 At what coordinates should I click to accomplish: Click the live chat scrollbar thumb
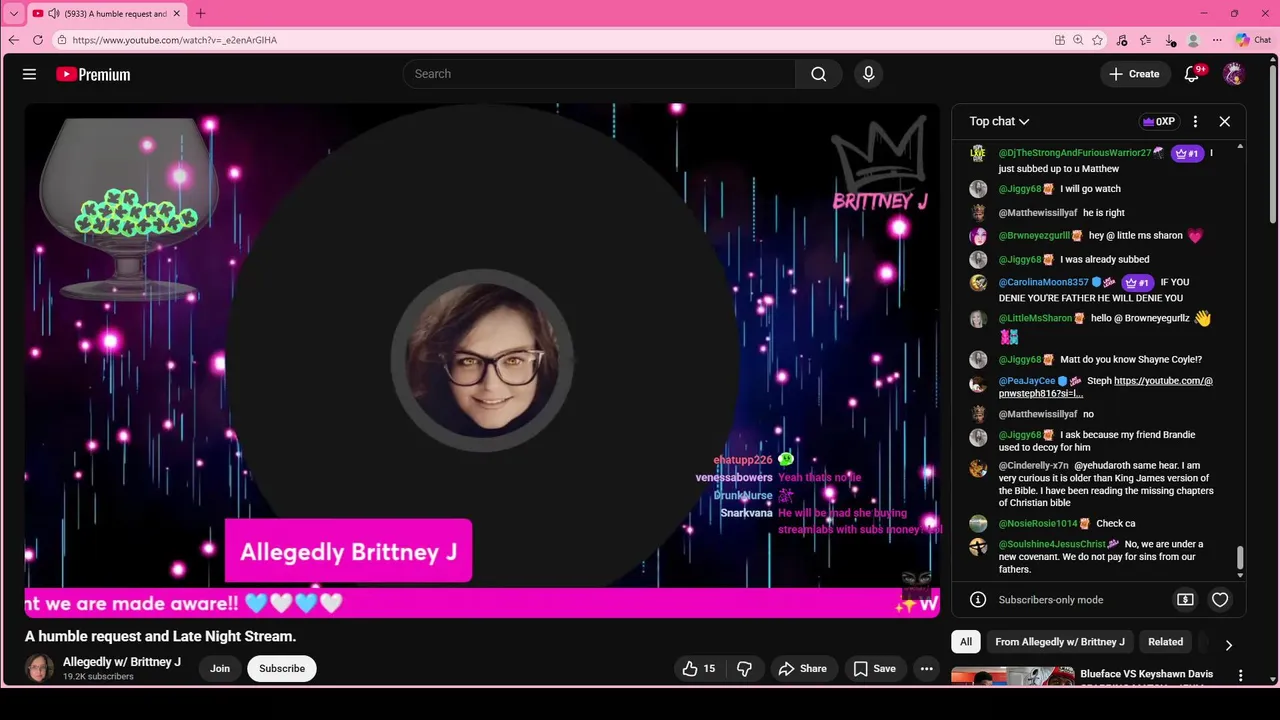[1240, 558]
